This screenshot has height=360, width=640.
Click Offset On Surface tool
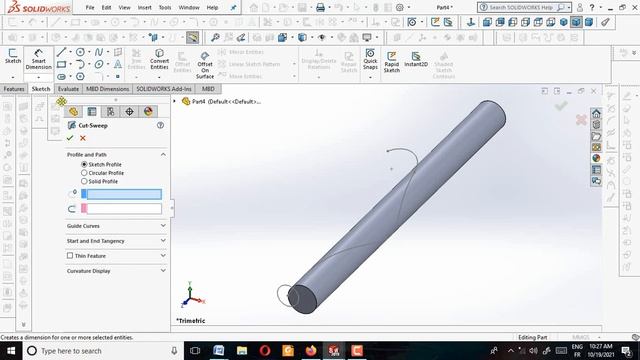click(x=204, y=65)
